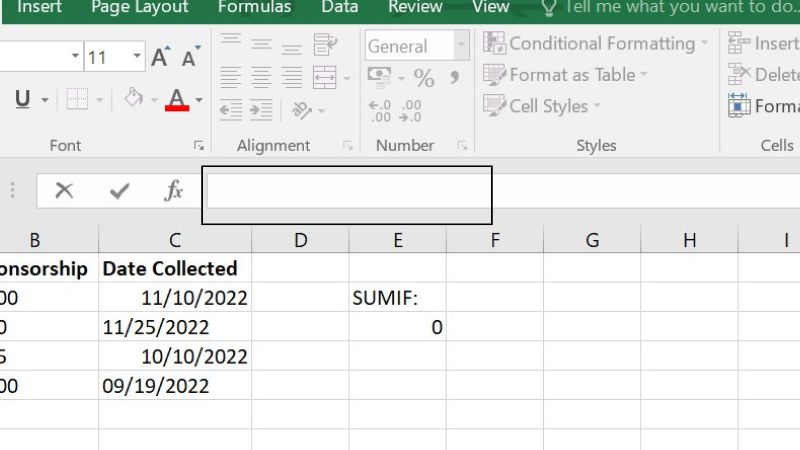Open the Font dialog launcher
Viewport: 800px width, 450px height.
(x=198, y=146)
